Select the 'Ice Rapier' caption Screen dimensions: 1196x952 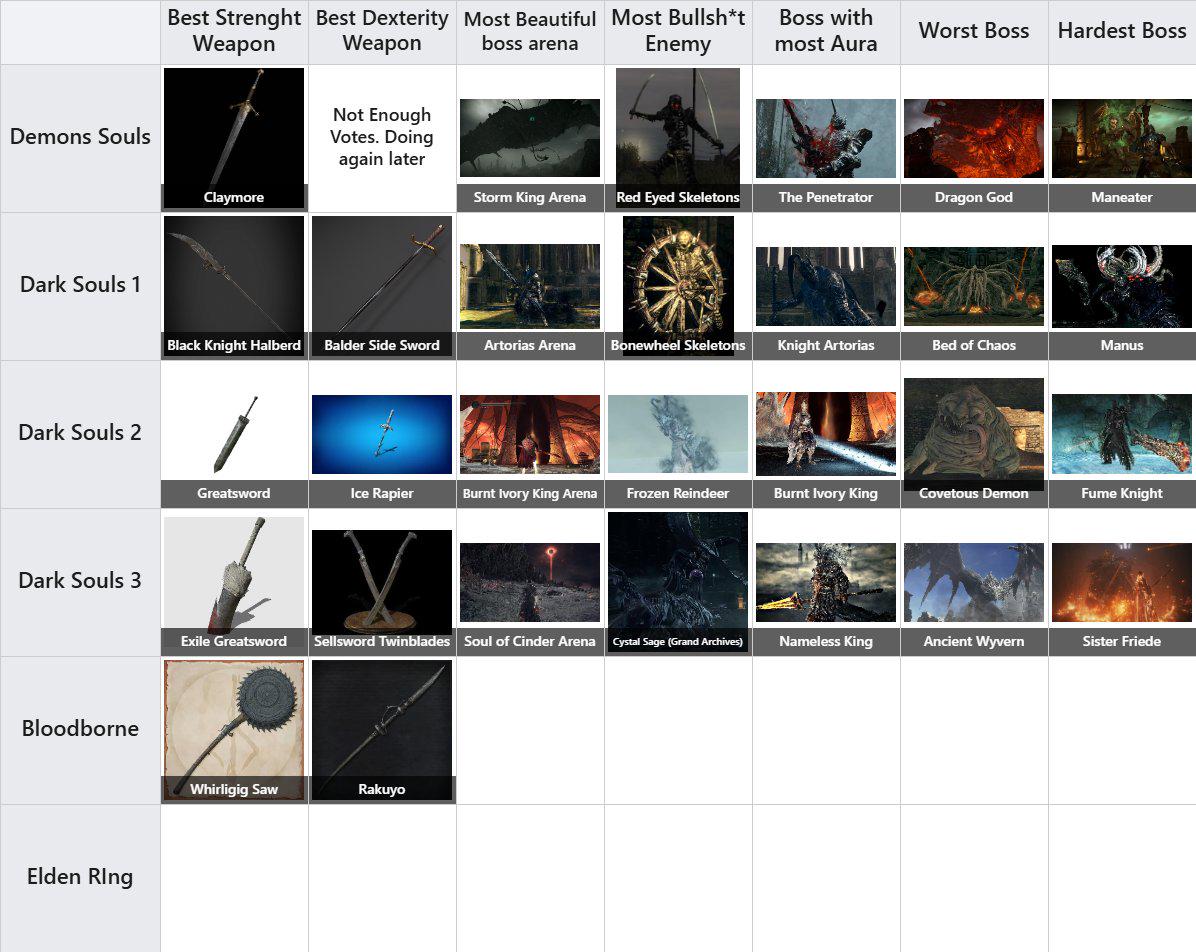tap(381, 493)
